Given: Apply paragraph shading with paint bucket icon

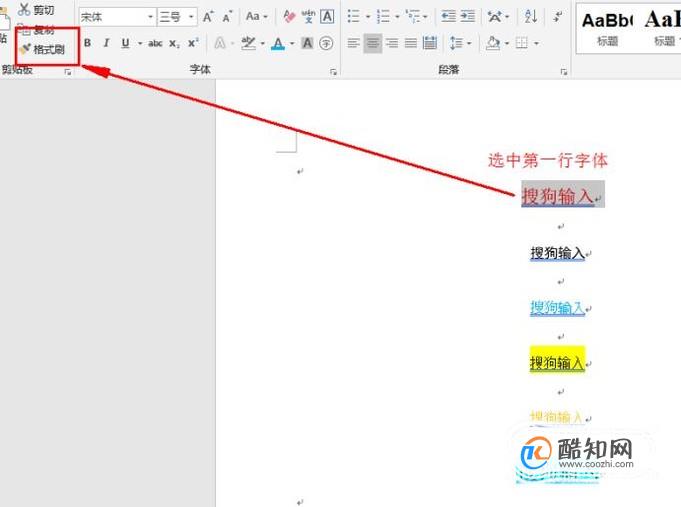Looking at the screenshot, I should coord(493,43).
